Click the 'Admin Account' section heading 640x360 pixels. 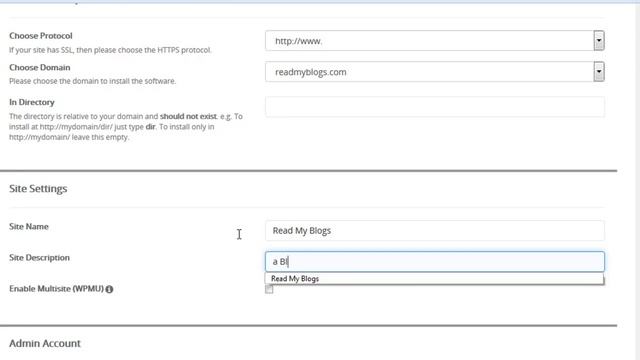45,343
